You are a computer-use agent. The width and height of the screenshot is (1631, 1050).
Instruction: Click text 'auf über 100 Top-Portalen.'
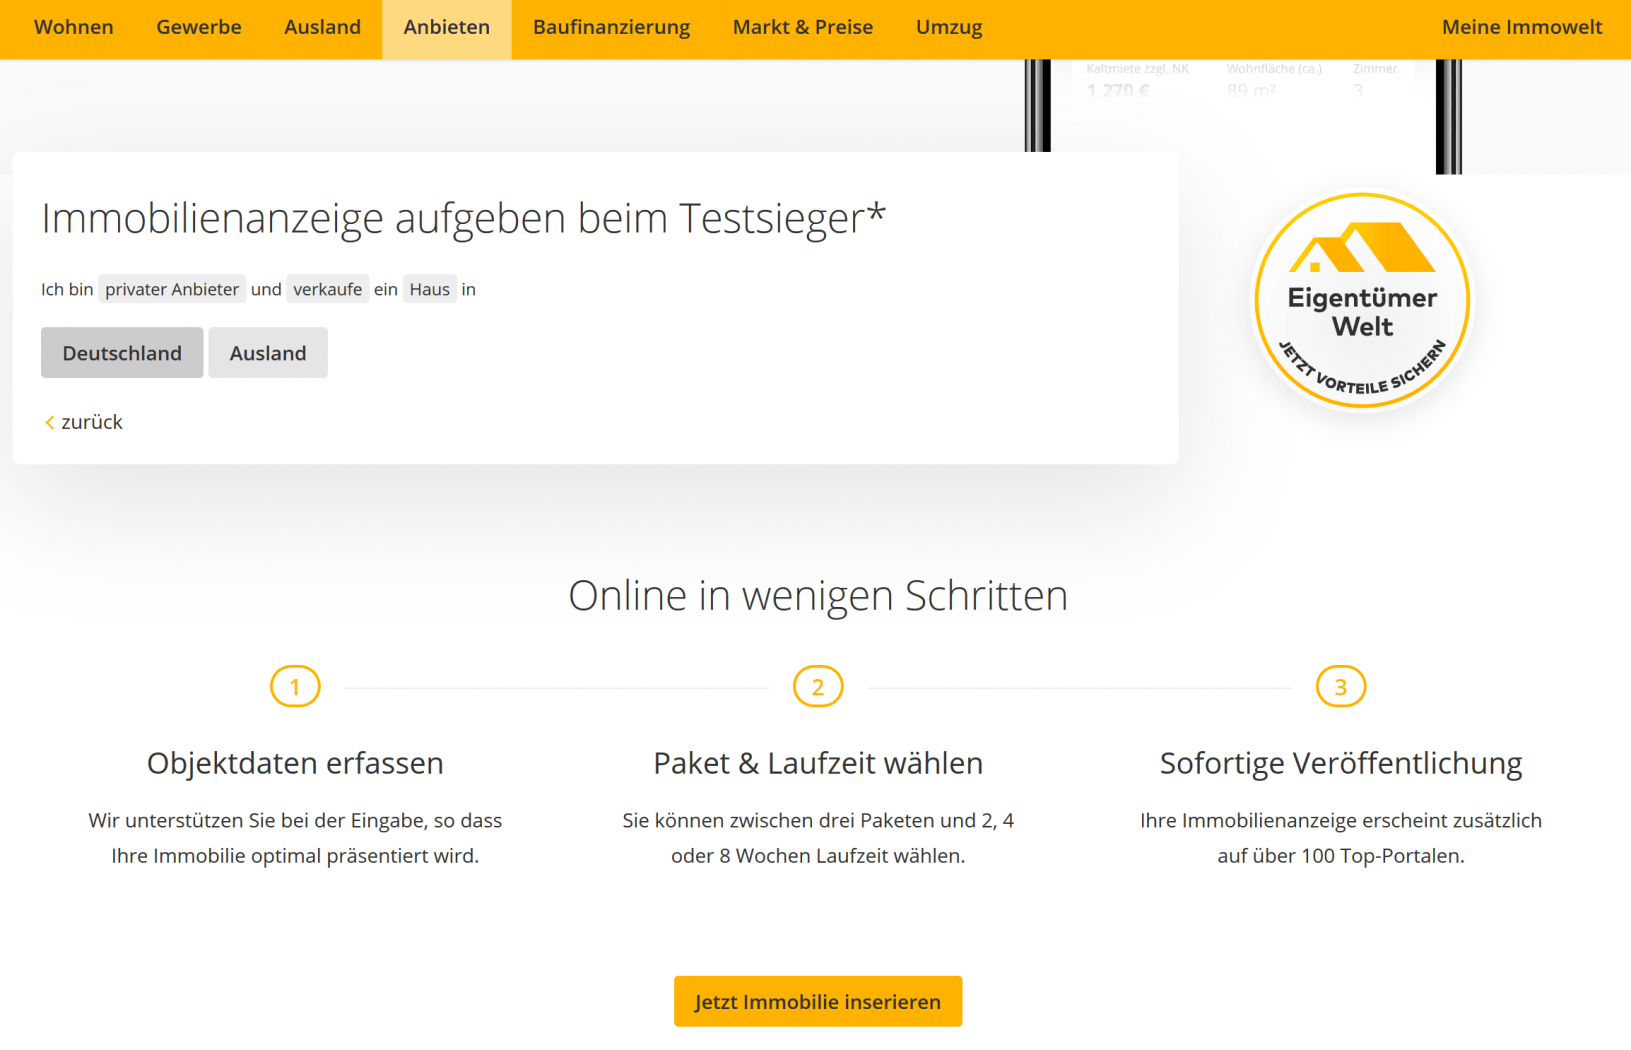[x=1341, y=856]
